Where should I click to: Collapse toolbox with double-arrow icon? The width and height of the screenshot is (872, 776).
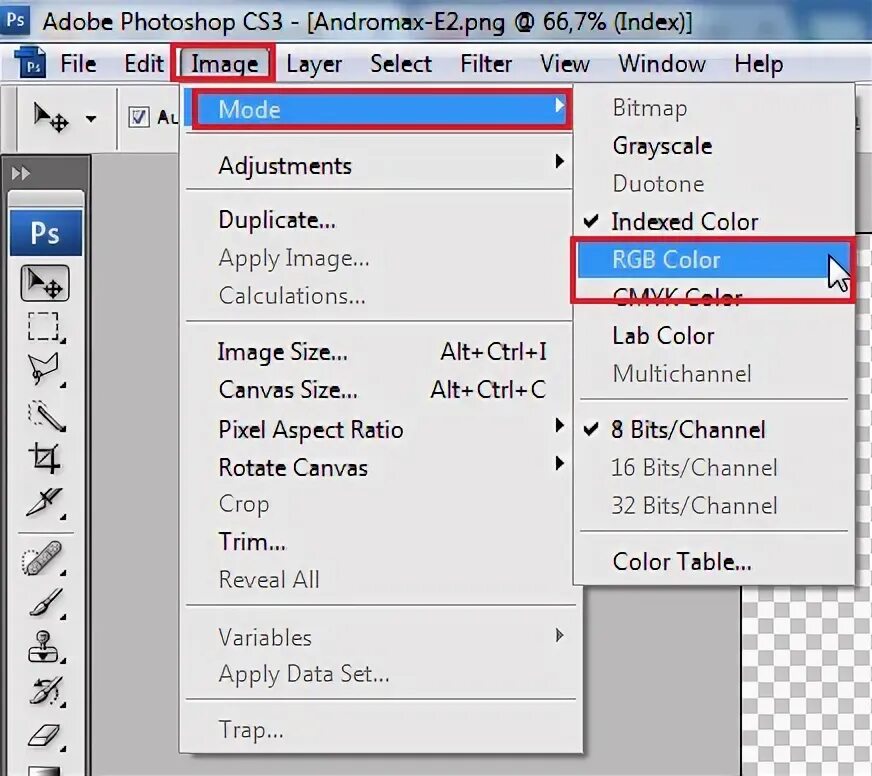[x=21, y=174]
